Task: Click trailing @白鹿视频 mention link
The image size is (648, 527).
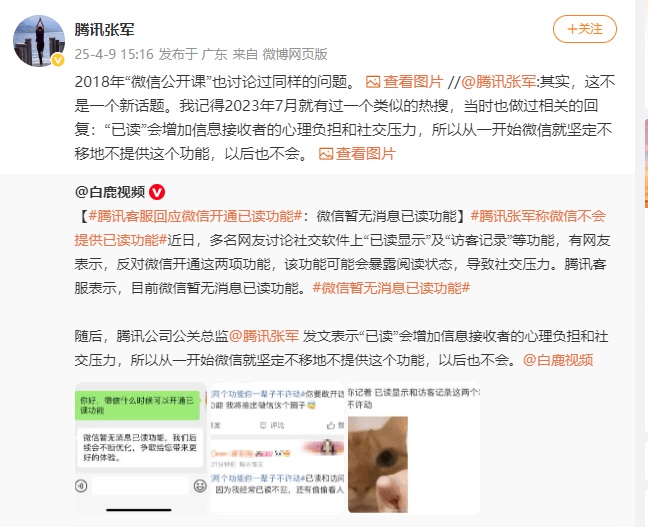Action: [x=558, y=360]
